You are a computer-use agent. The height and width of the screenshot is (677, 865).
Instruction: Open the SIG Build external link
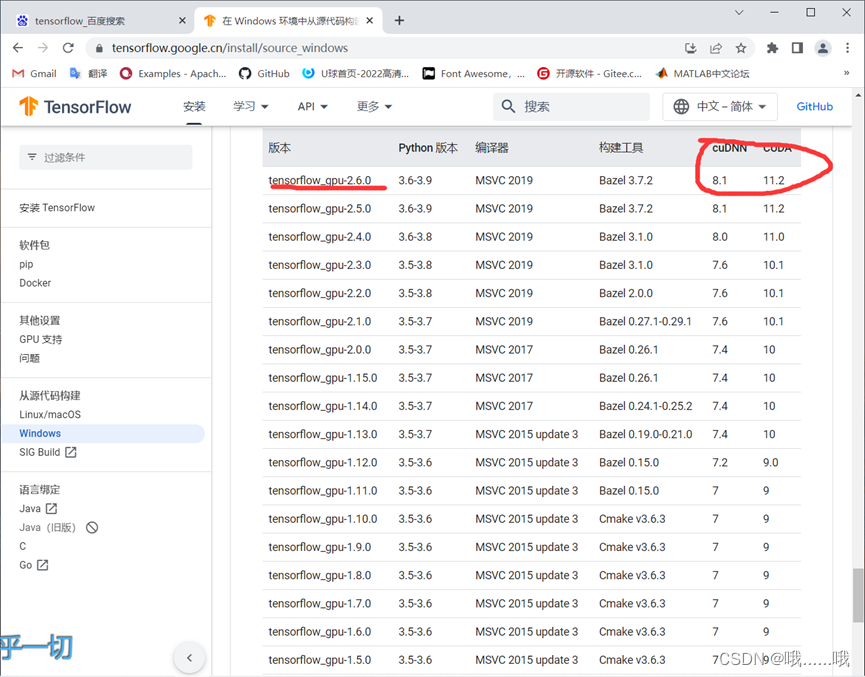[47, 452]
